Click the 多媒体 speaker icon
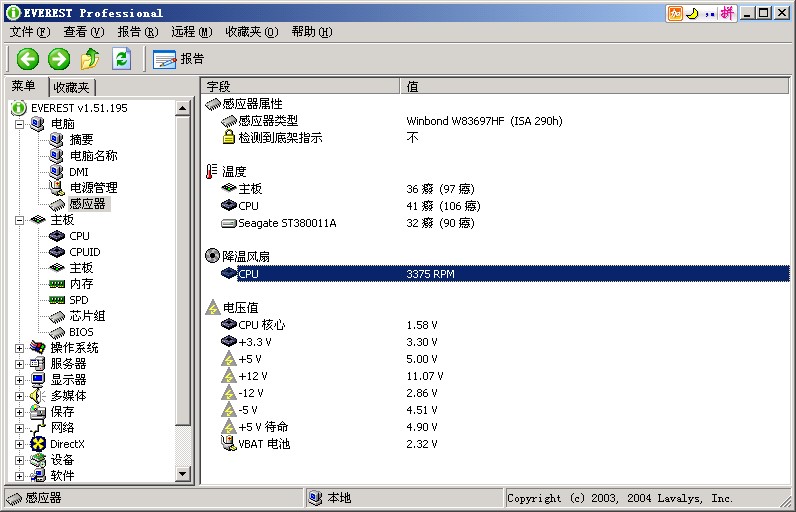 [38, 396]
